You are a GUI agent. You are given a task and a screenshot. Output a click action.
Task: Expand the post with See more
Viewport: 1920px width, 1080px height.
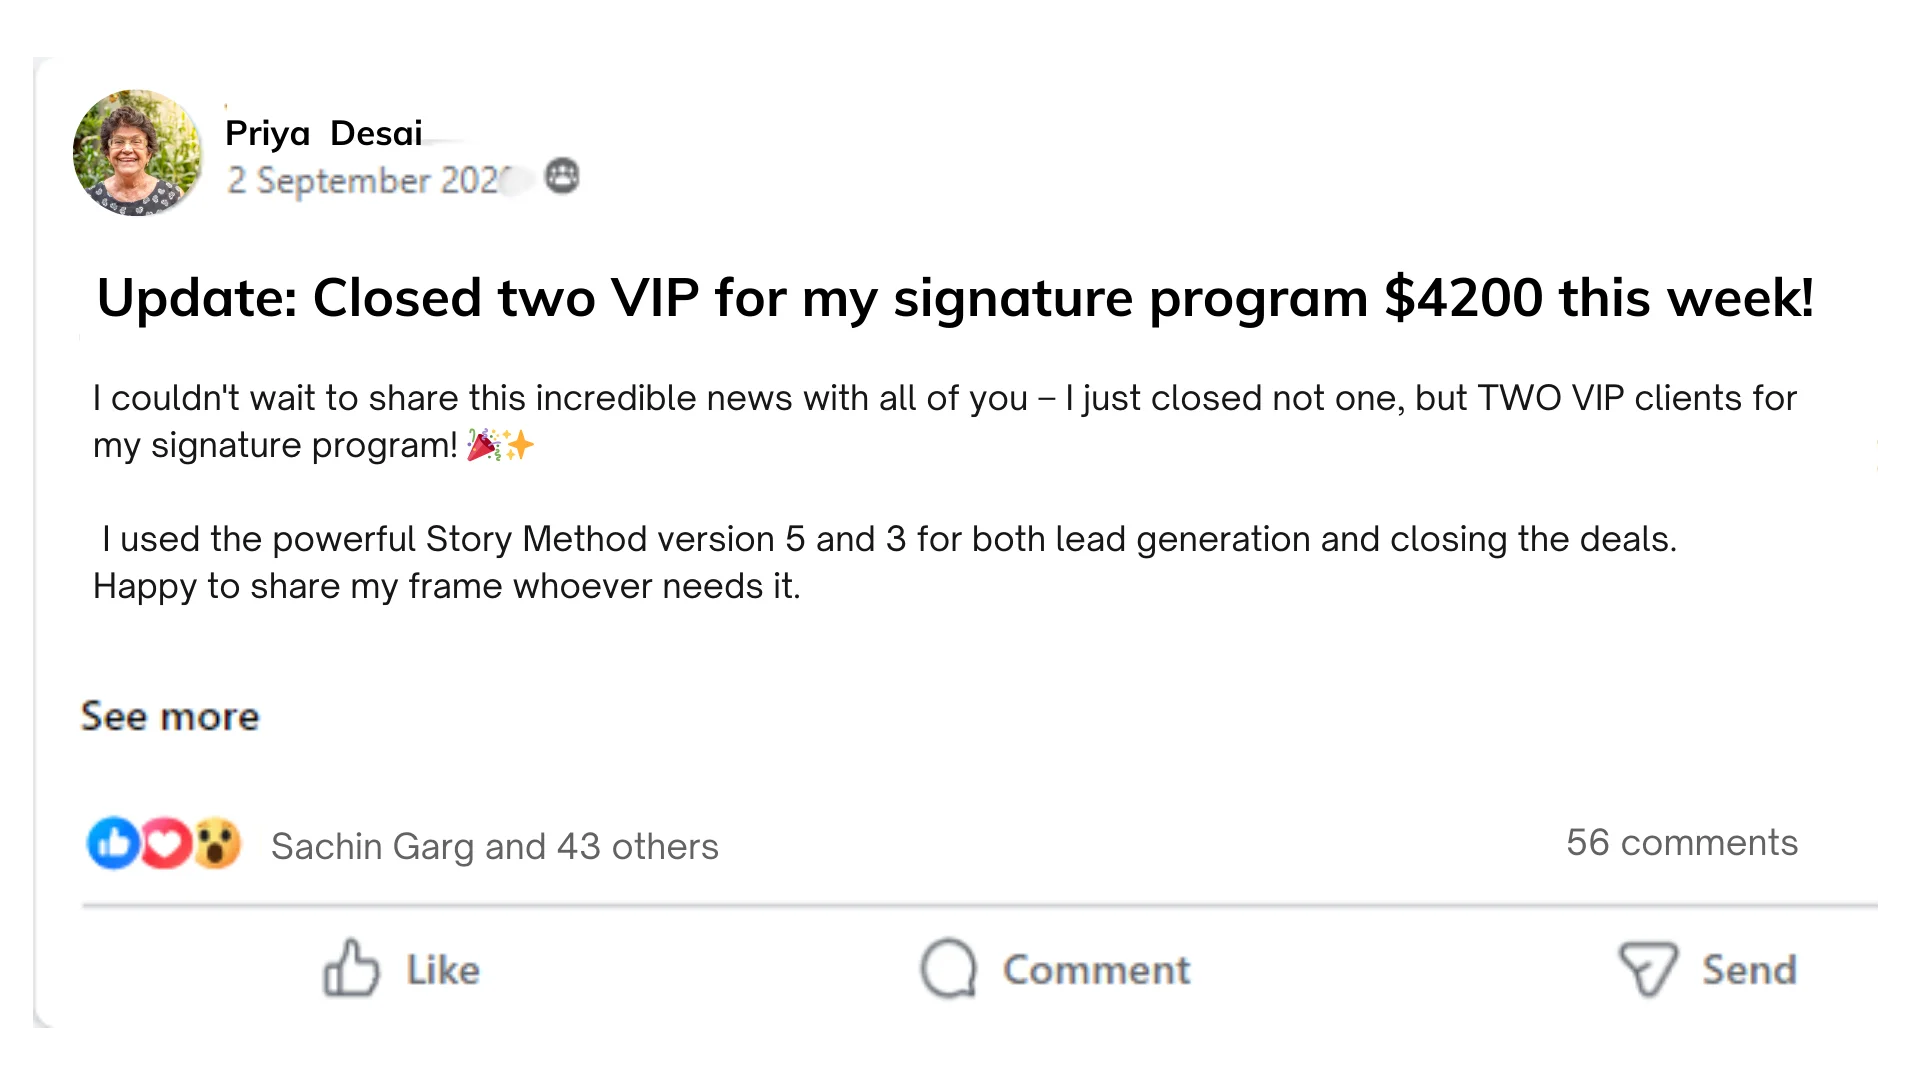(170, 717)
